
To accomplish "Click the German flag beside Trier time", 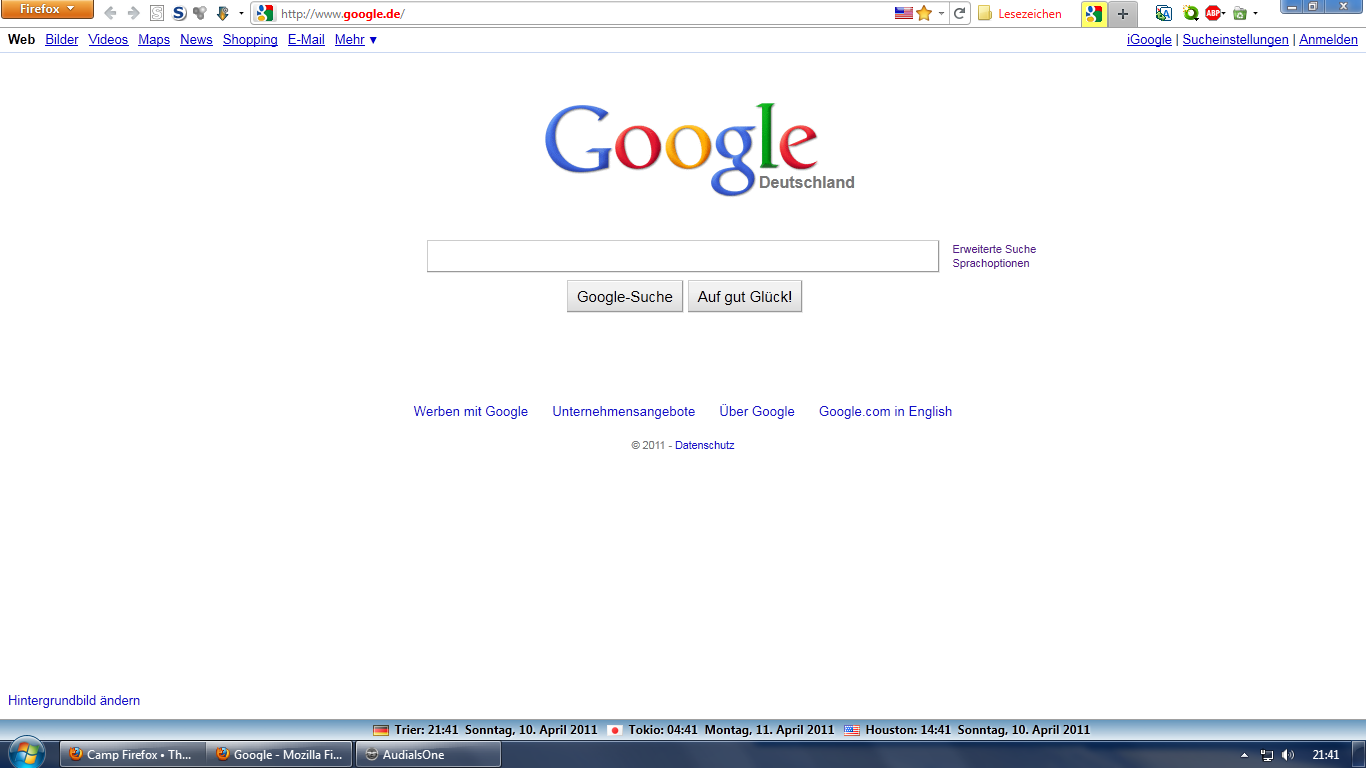I will coord(381,730).
